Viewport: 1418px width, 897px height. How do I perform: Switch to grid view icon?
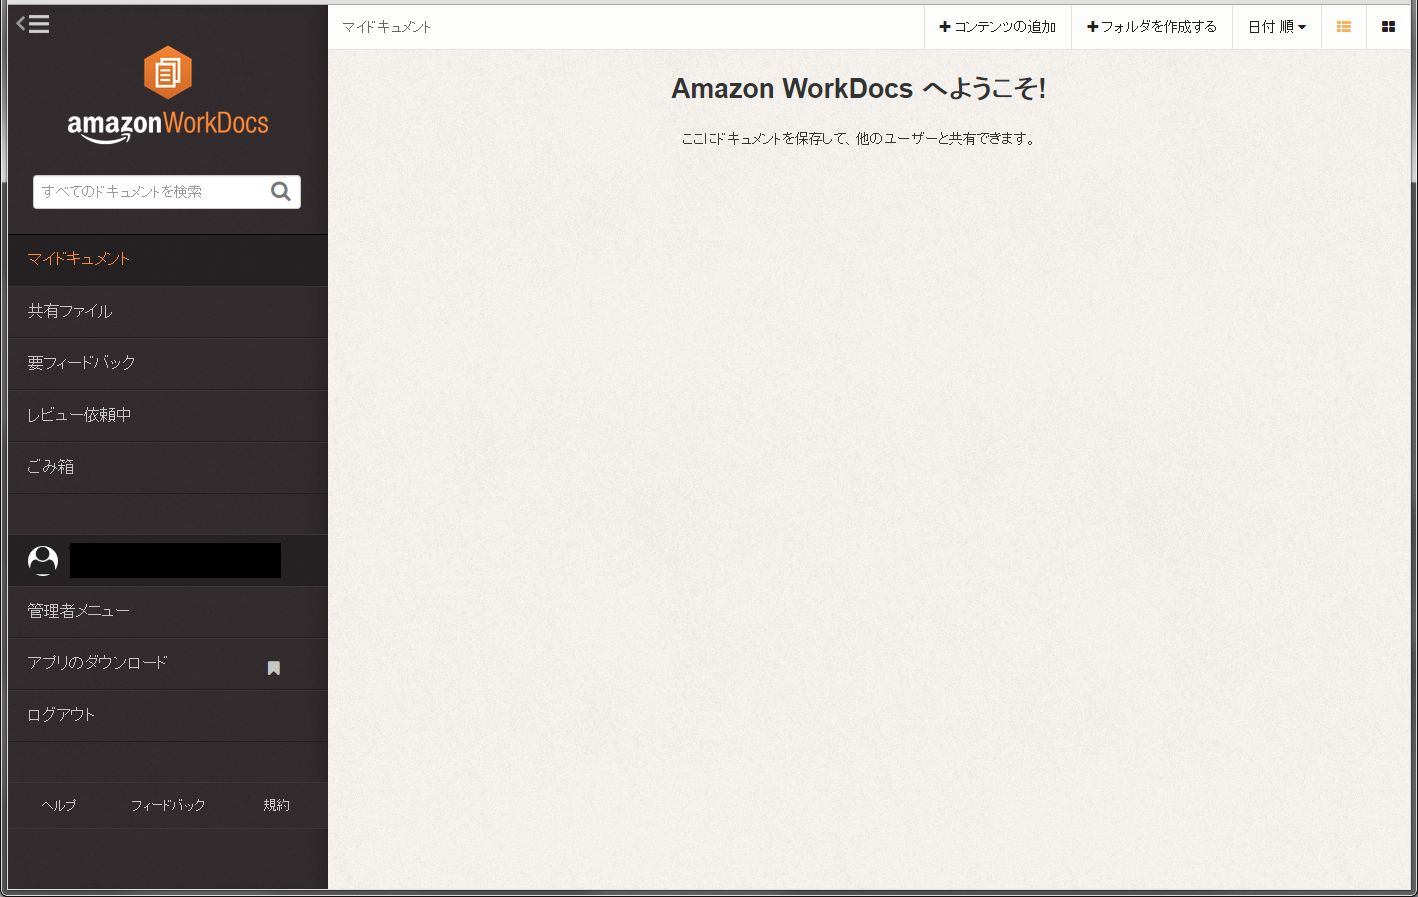pos(1388,27)
